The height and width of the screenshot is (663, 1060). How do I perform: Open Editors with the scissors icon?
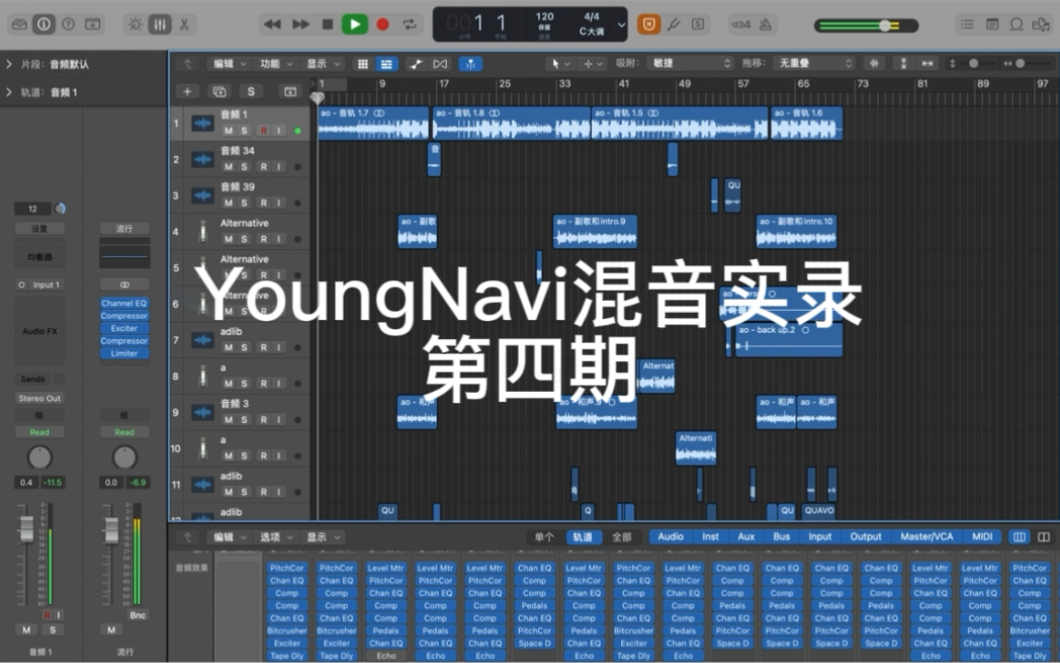(x=184, y=25)
